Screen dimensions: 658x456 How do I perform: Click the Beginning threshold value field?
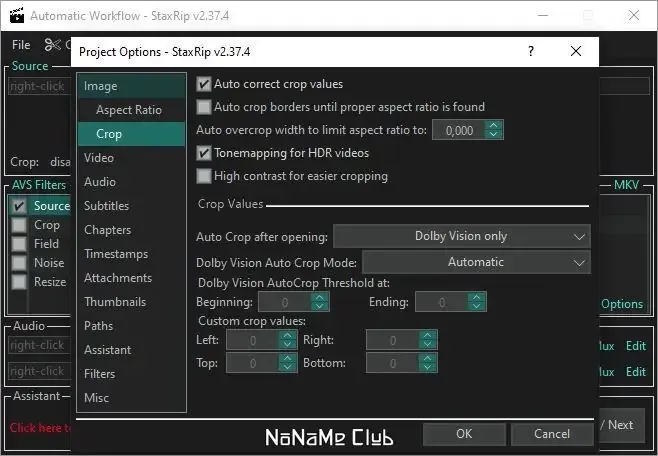click(x=285, y=302)
